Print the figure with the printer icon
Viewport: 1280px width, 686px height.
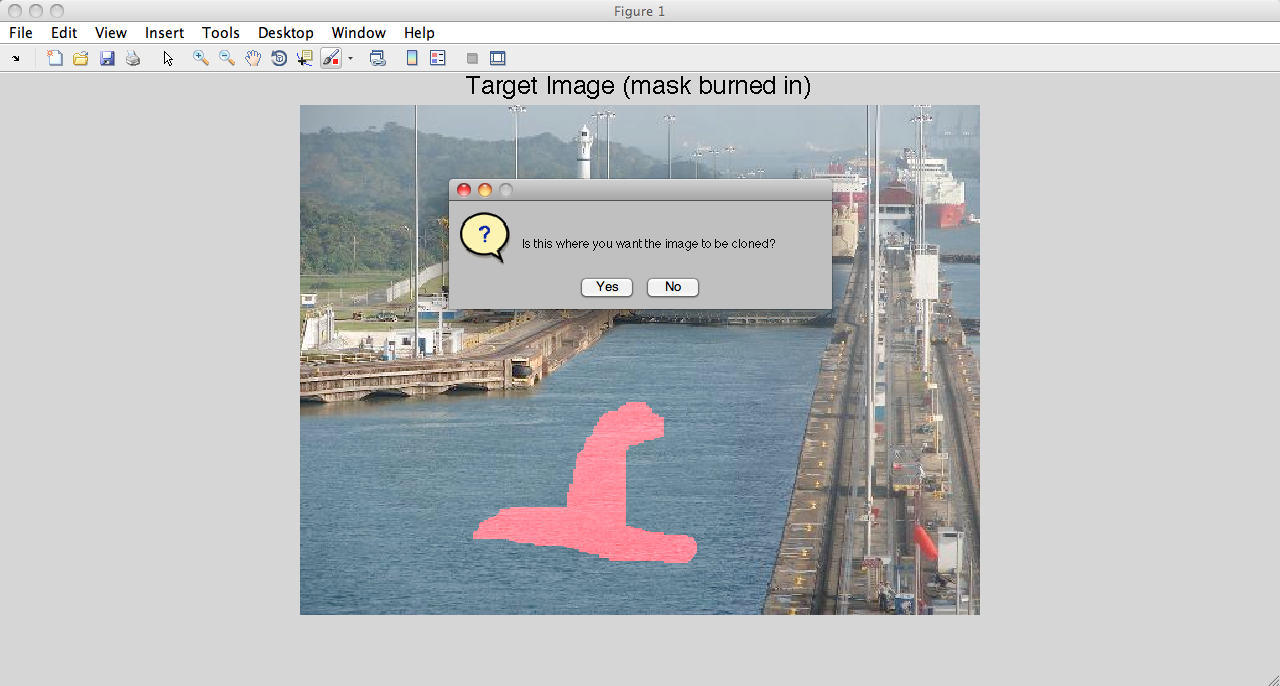coord(133,59)
